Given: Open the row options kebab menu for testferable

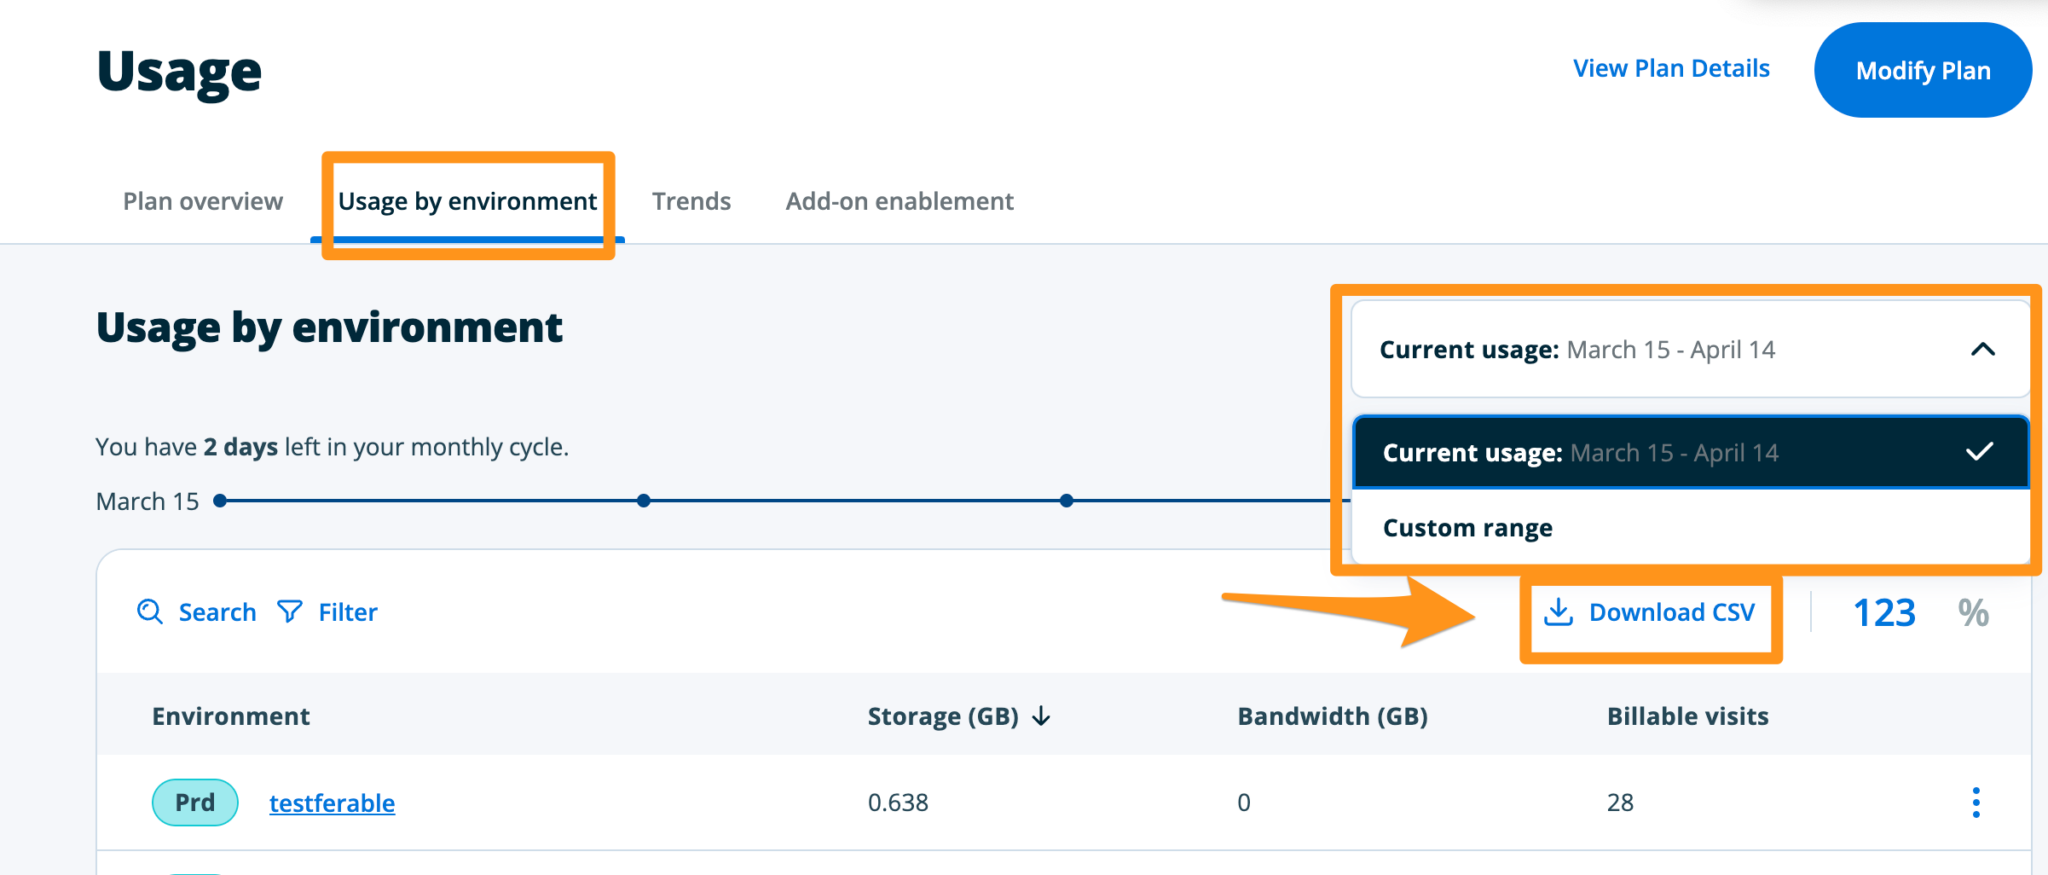Looking at the screenshot, I should [x=1975, y=802].
